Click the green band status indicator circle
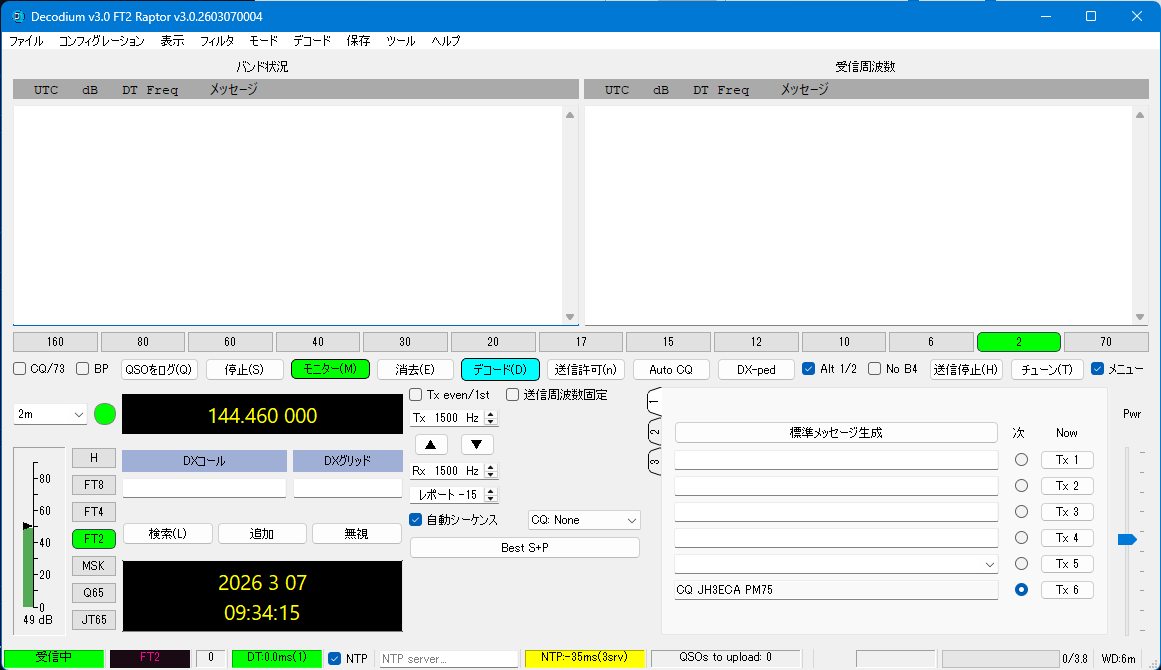 [x=105, y=414]
